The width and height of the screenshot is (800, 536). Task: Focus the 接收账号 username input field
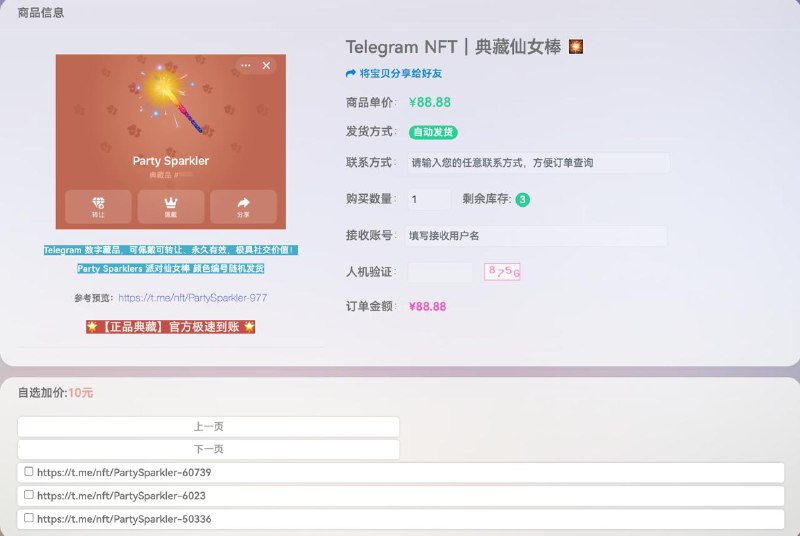[x=536, y=236]
